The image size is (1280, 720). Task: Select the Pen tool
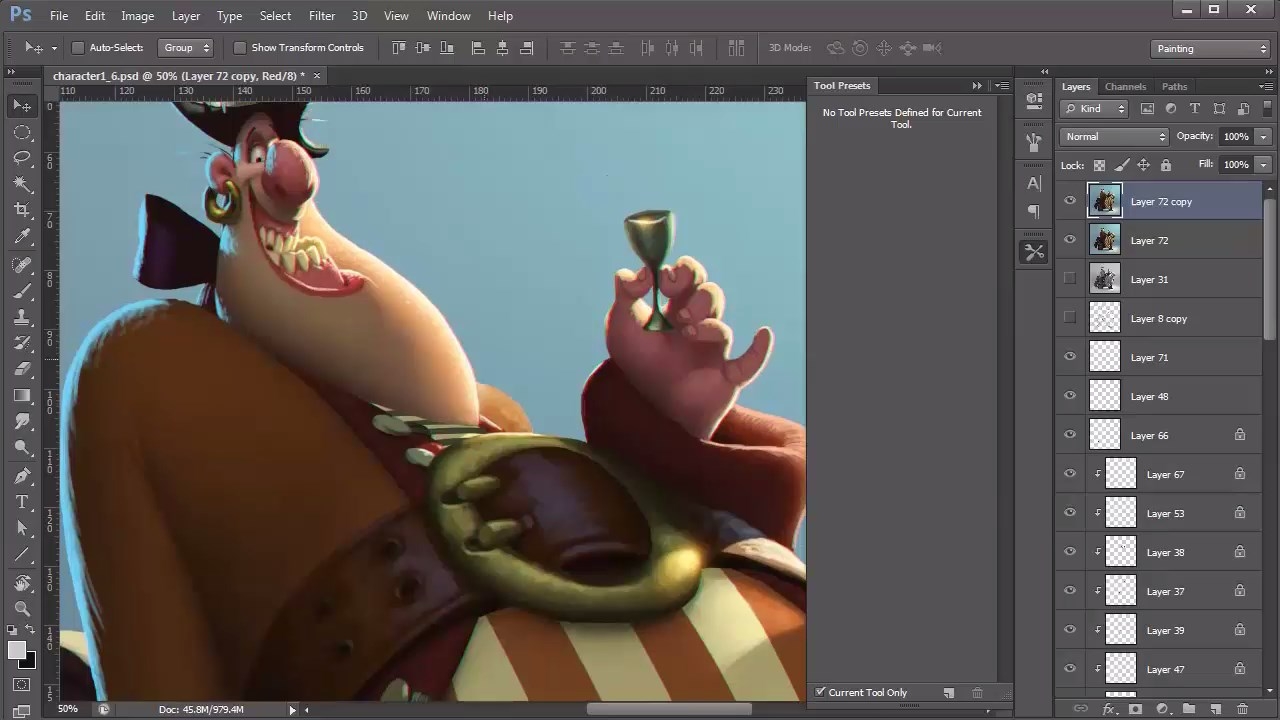[22, 476]
